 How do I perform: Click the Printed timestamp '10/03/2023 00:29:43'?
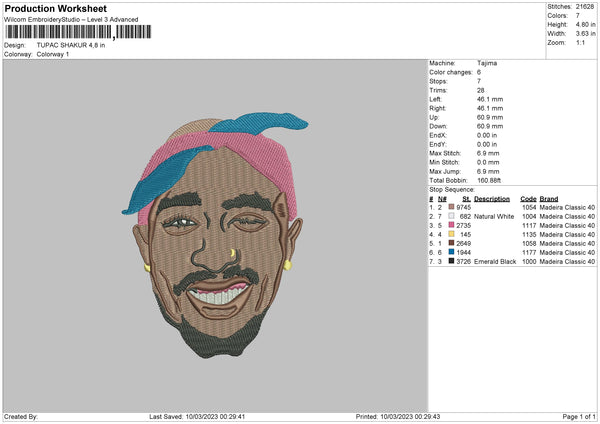pos(410,417)
